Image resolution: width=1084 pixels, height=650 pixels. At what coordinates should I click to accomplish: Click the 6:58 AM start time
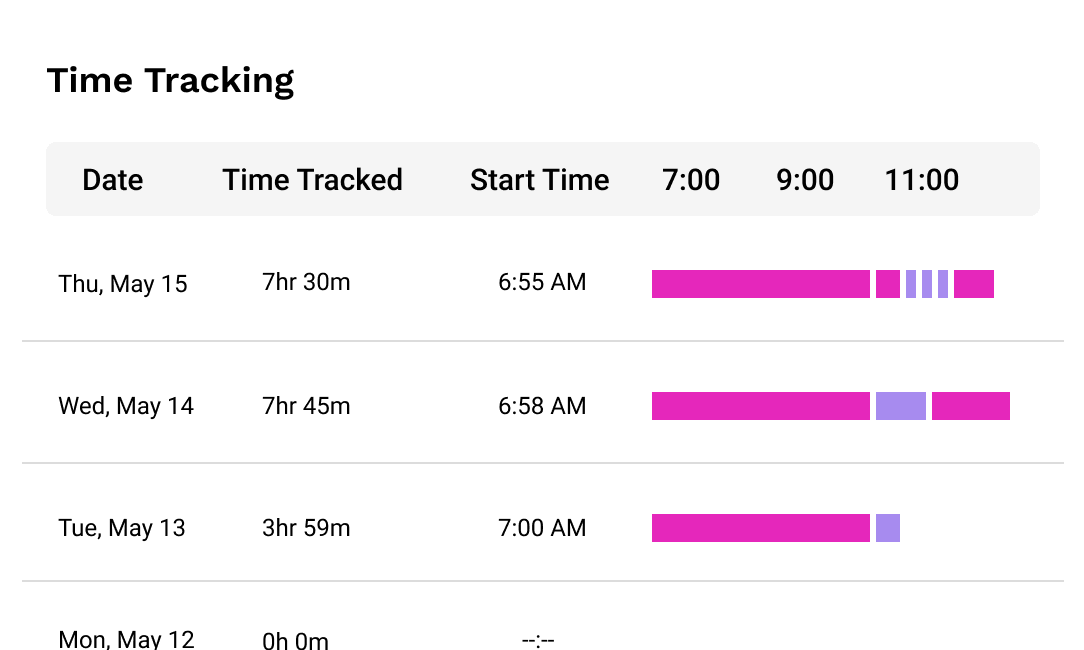click(542, 405)
